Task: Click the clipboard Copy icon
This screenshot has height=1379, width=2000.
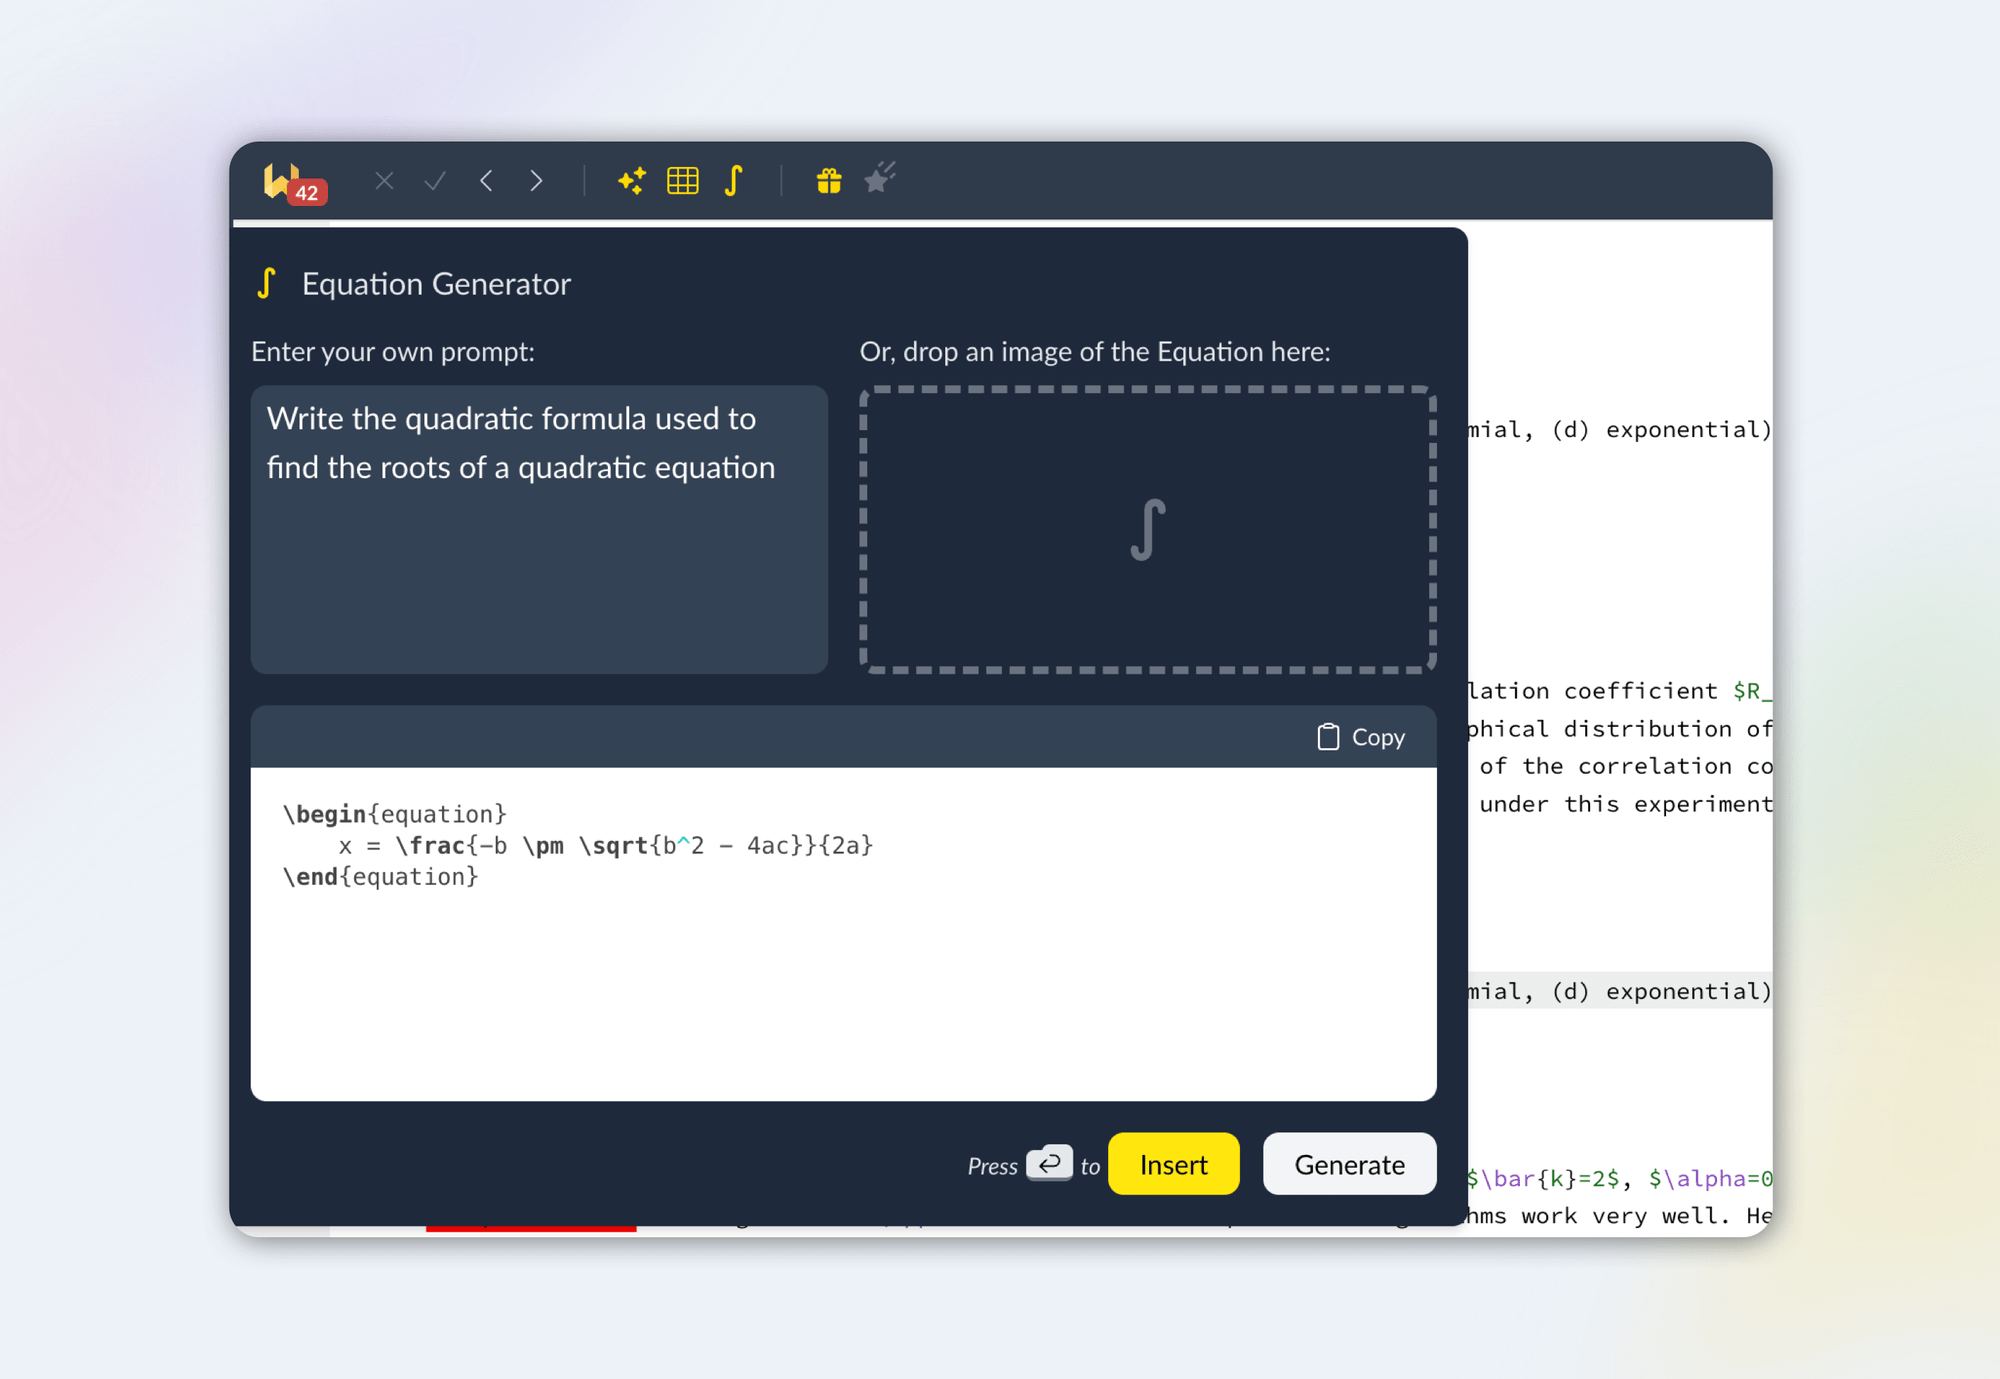Action: coord(1328,737)
